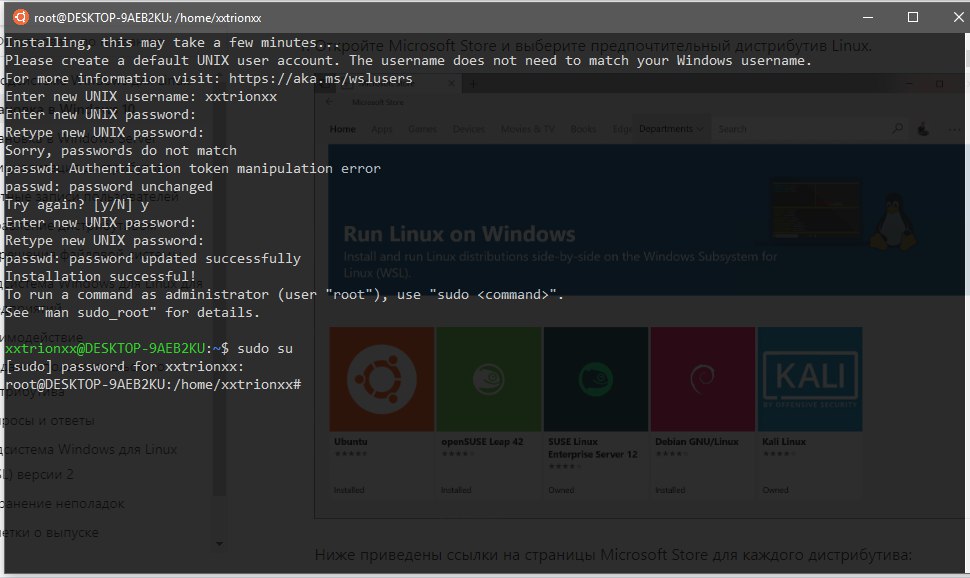Open Apps tab in Microsoft Store

click(x=382, y=129)
